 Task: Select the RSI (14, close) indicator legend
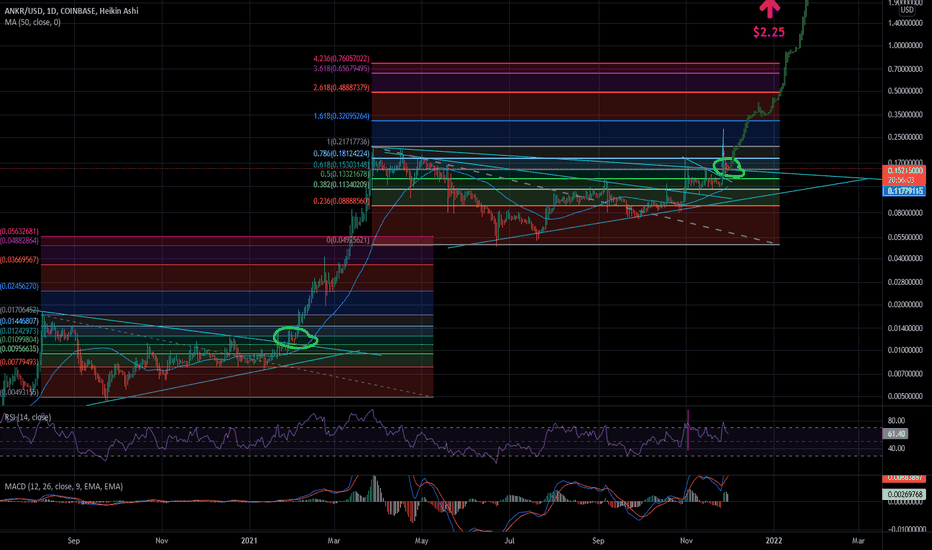click(x=28, y=417)
